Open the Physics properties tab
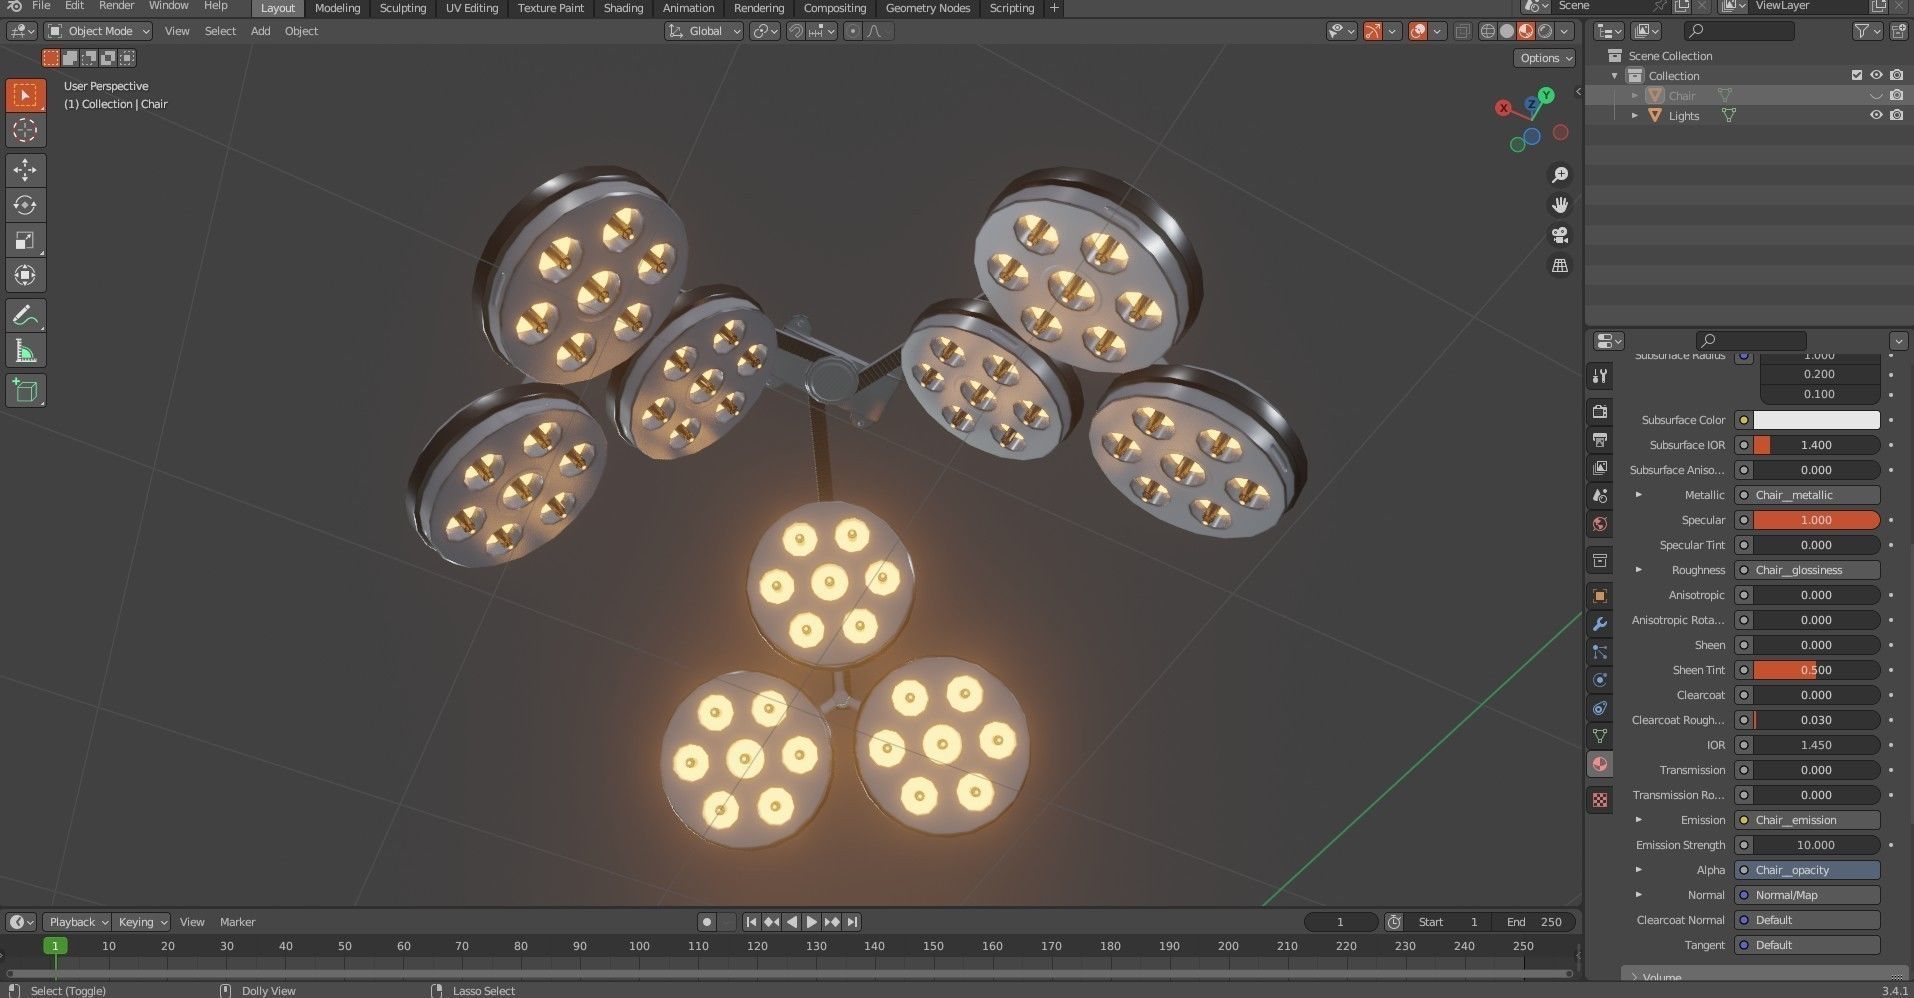This screenshot has width=1914, height=998. point(1600,680)
